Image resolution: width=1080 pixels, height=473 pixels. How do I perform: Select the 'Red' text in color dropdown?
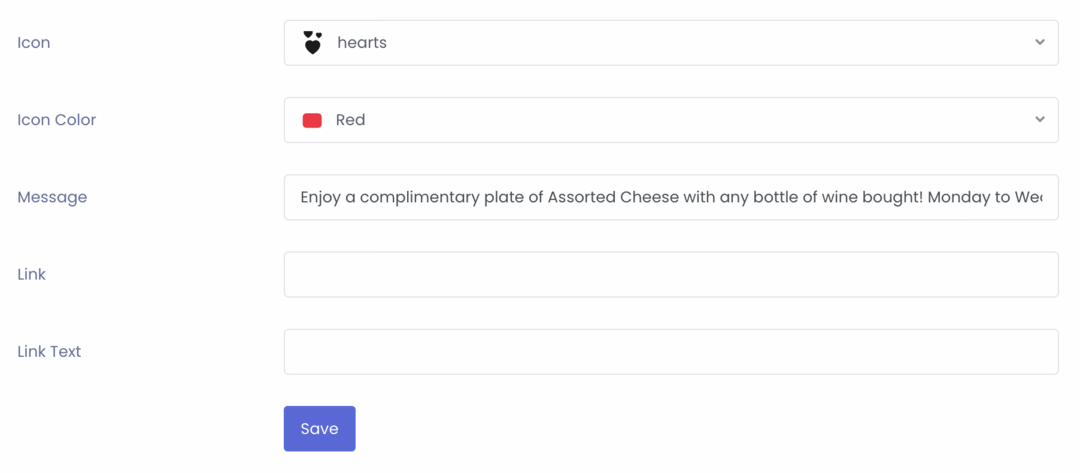coord(351,120)
